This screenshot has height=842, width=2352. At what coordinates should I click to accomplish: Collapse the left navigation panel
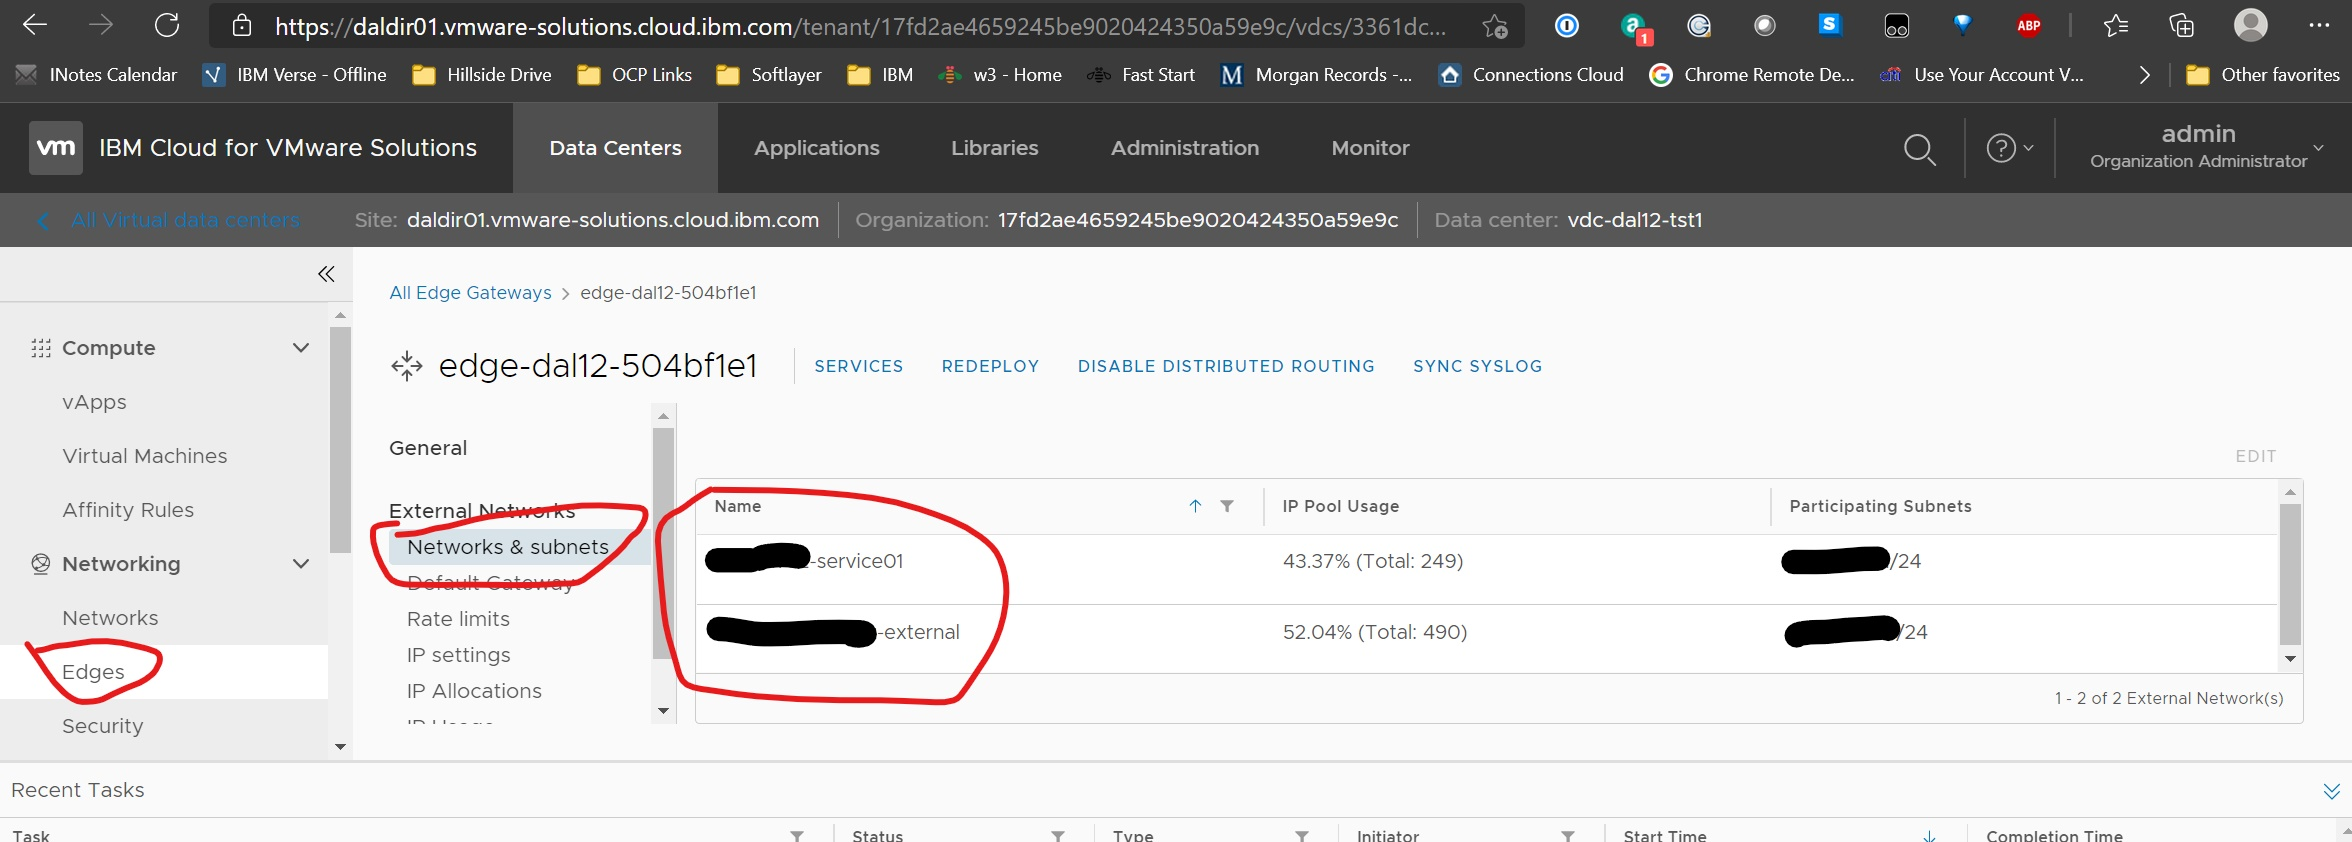pyautogui.click(x=326, y=274)
